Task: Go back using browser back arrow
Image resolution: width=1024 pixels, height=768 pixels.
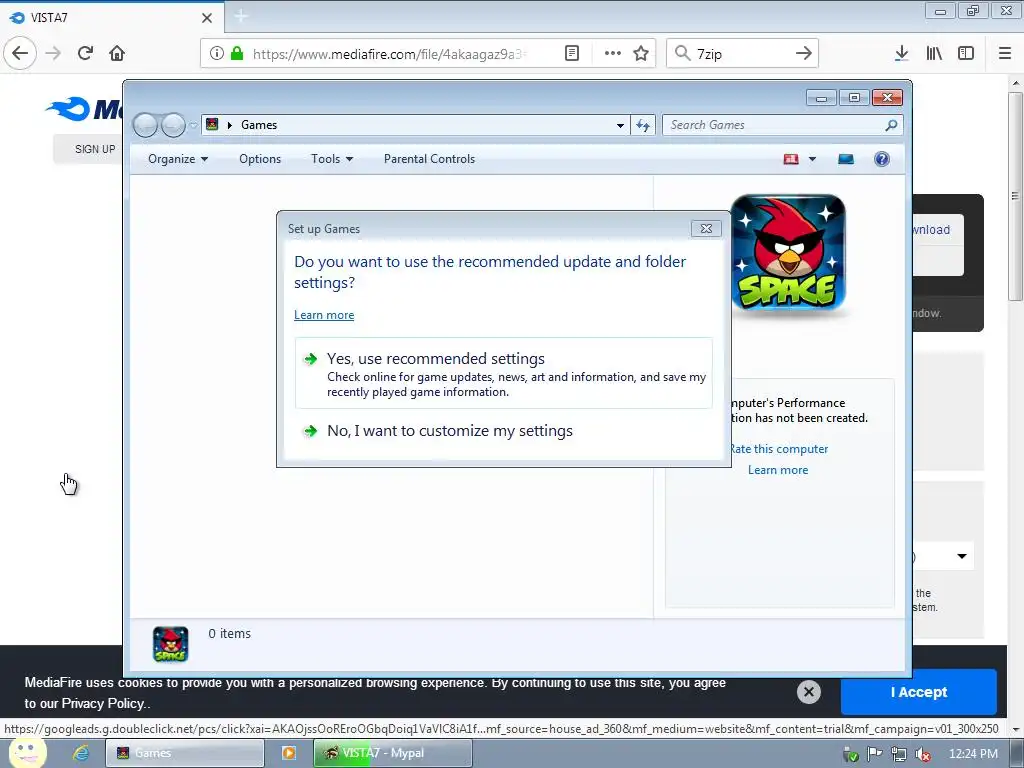Action: [20, 53]
